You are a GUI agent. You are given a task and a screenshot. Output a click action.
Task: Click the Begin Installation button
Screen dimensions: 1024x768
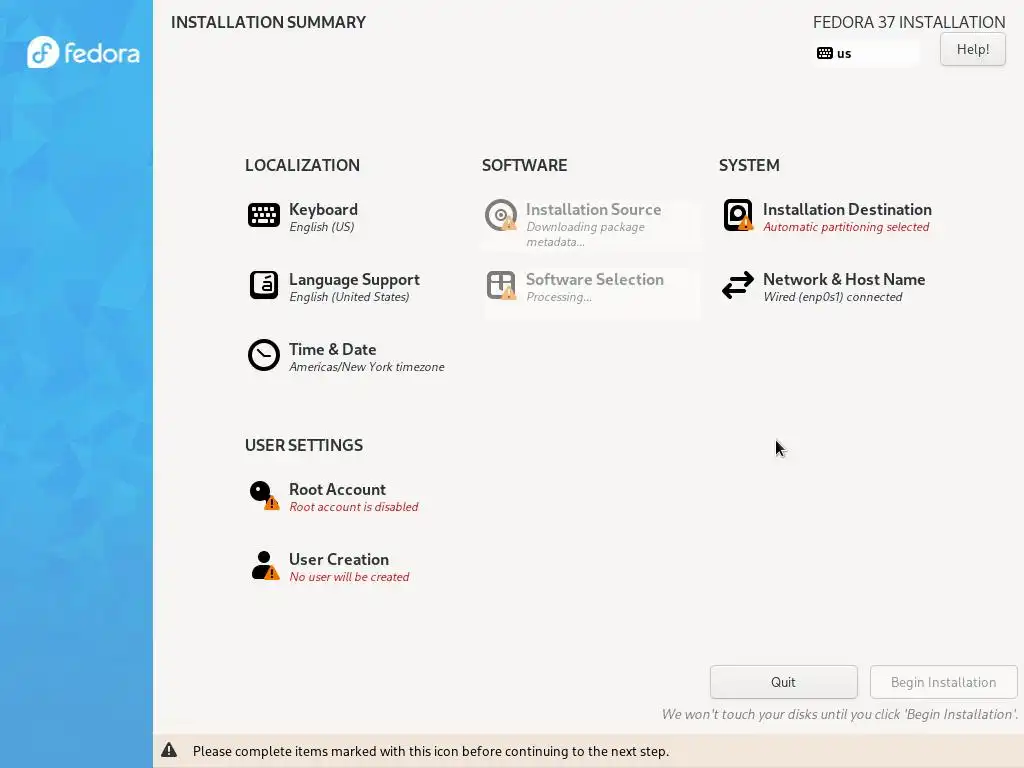click(x=944, y=682)
